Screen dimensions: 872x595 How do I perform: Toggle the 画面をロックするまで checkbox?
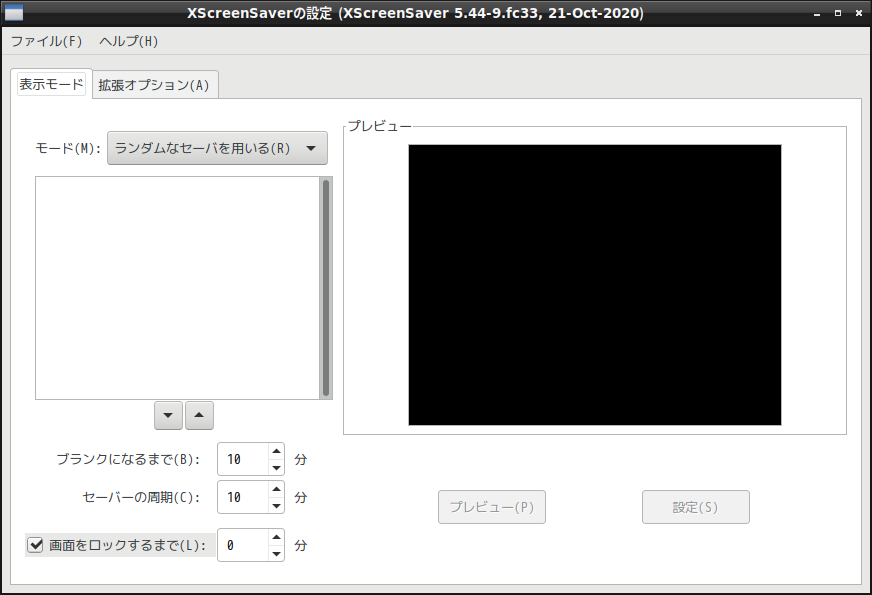36,545
